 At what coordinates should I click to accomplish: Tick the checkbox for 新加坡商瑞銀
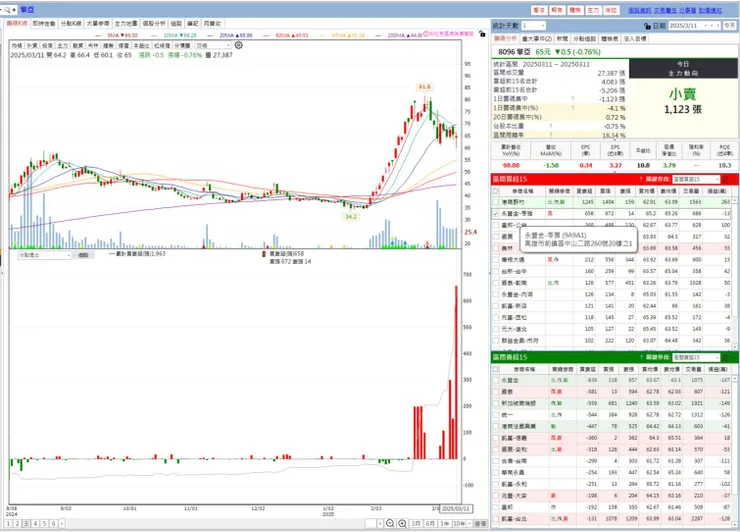click(x=496, y=403)
